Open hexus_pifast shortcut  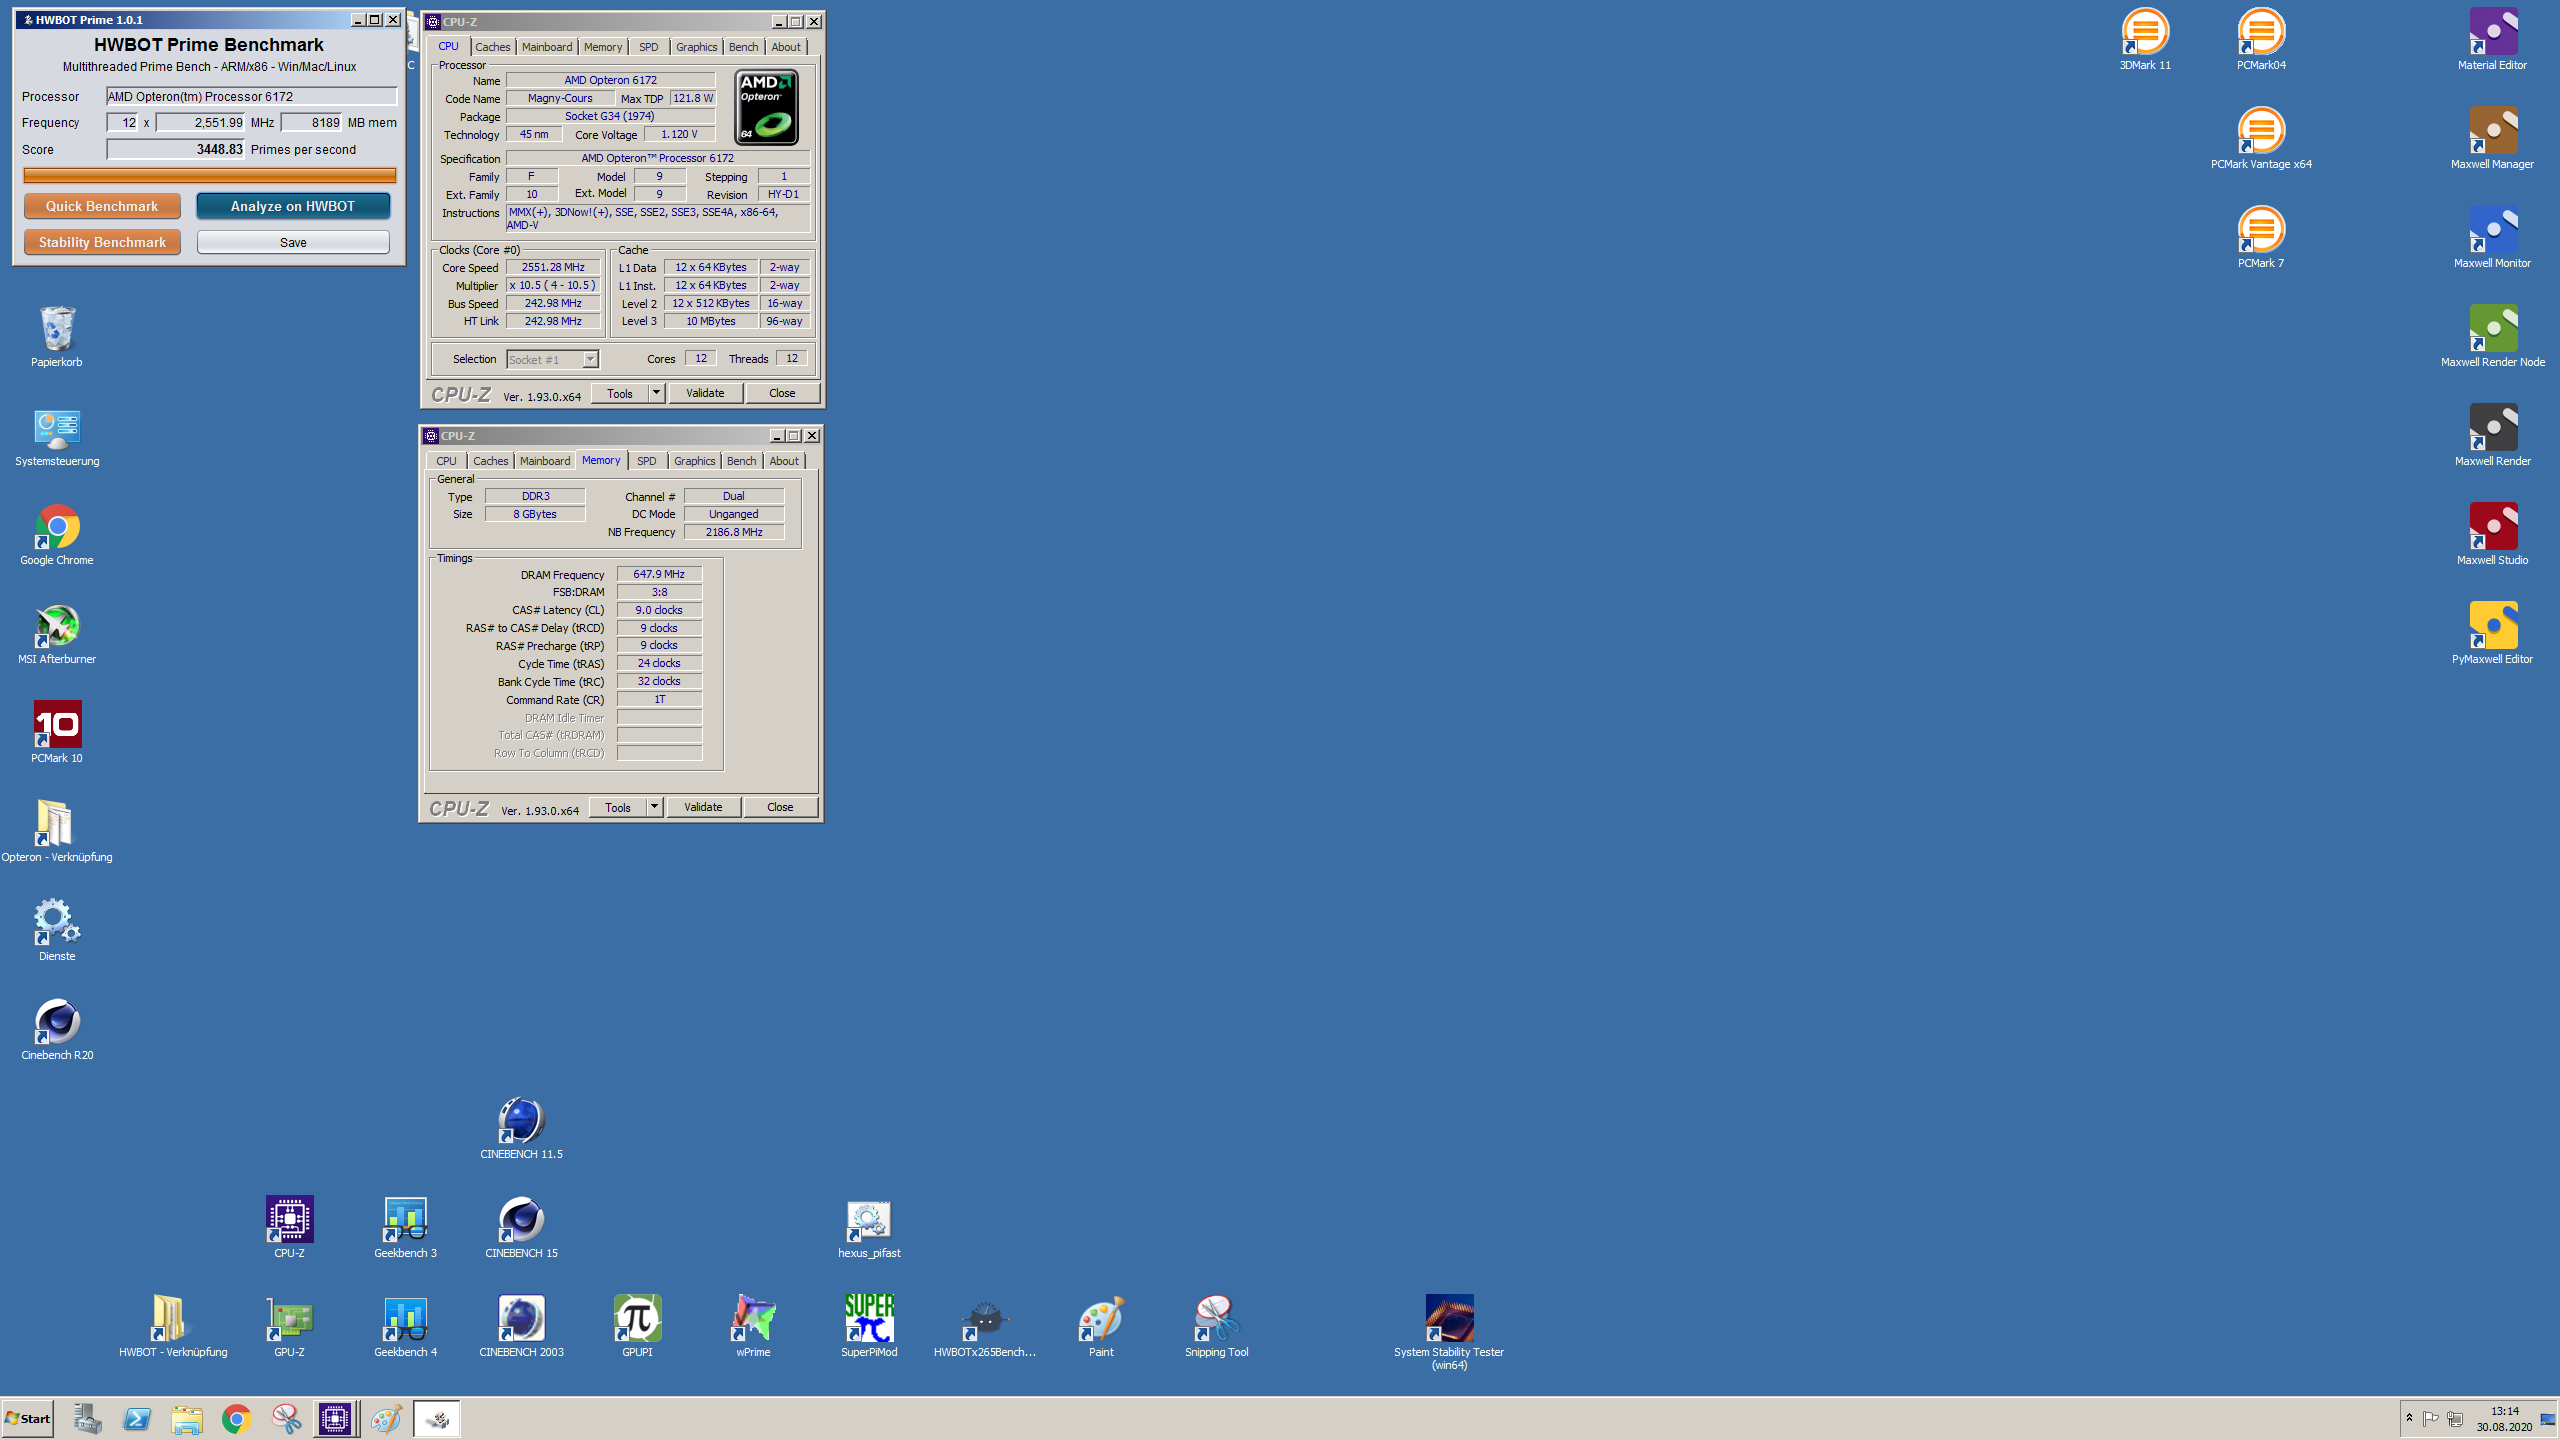point(869,1227)
